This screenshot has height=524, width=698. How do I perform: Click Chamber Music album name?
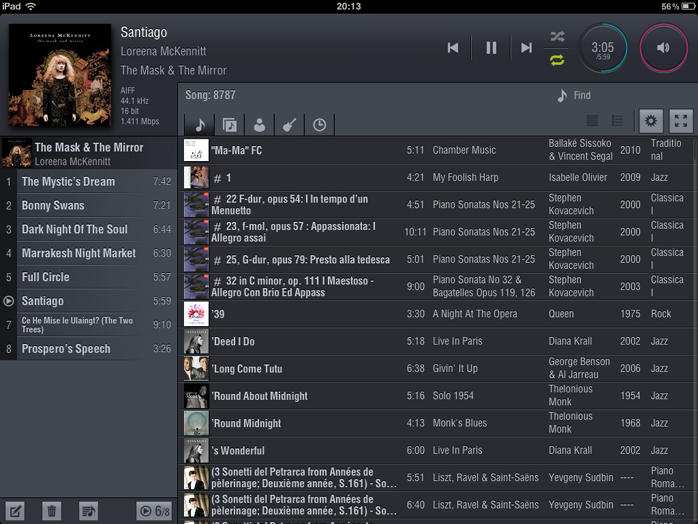(x=464, y=150)
